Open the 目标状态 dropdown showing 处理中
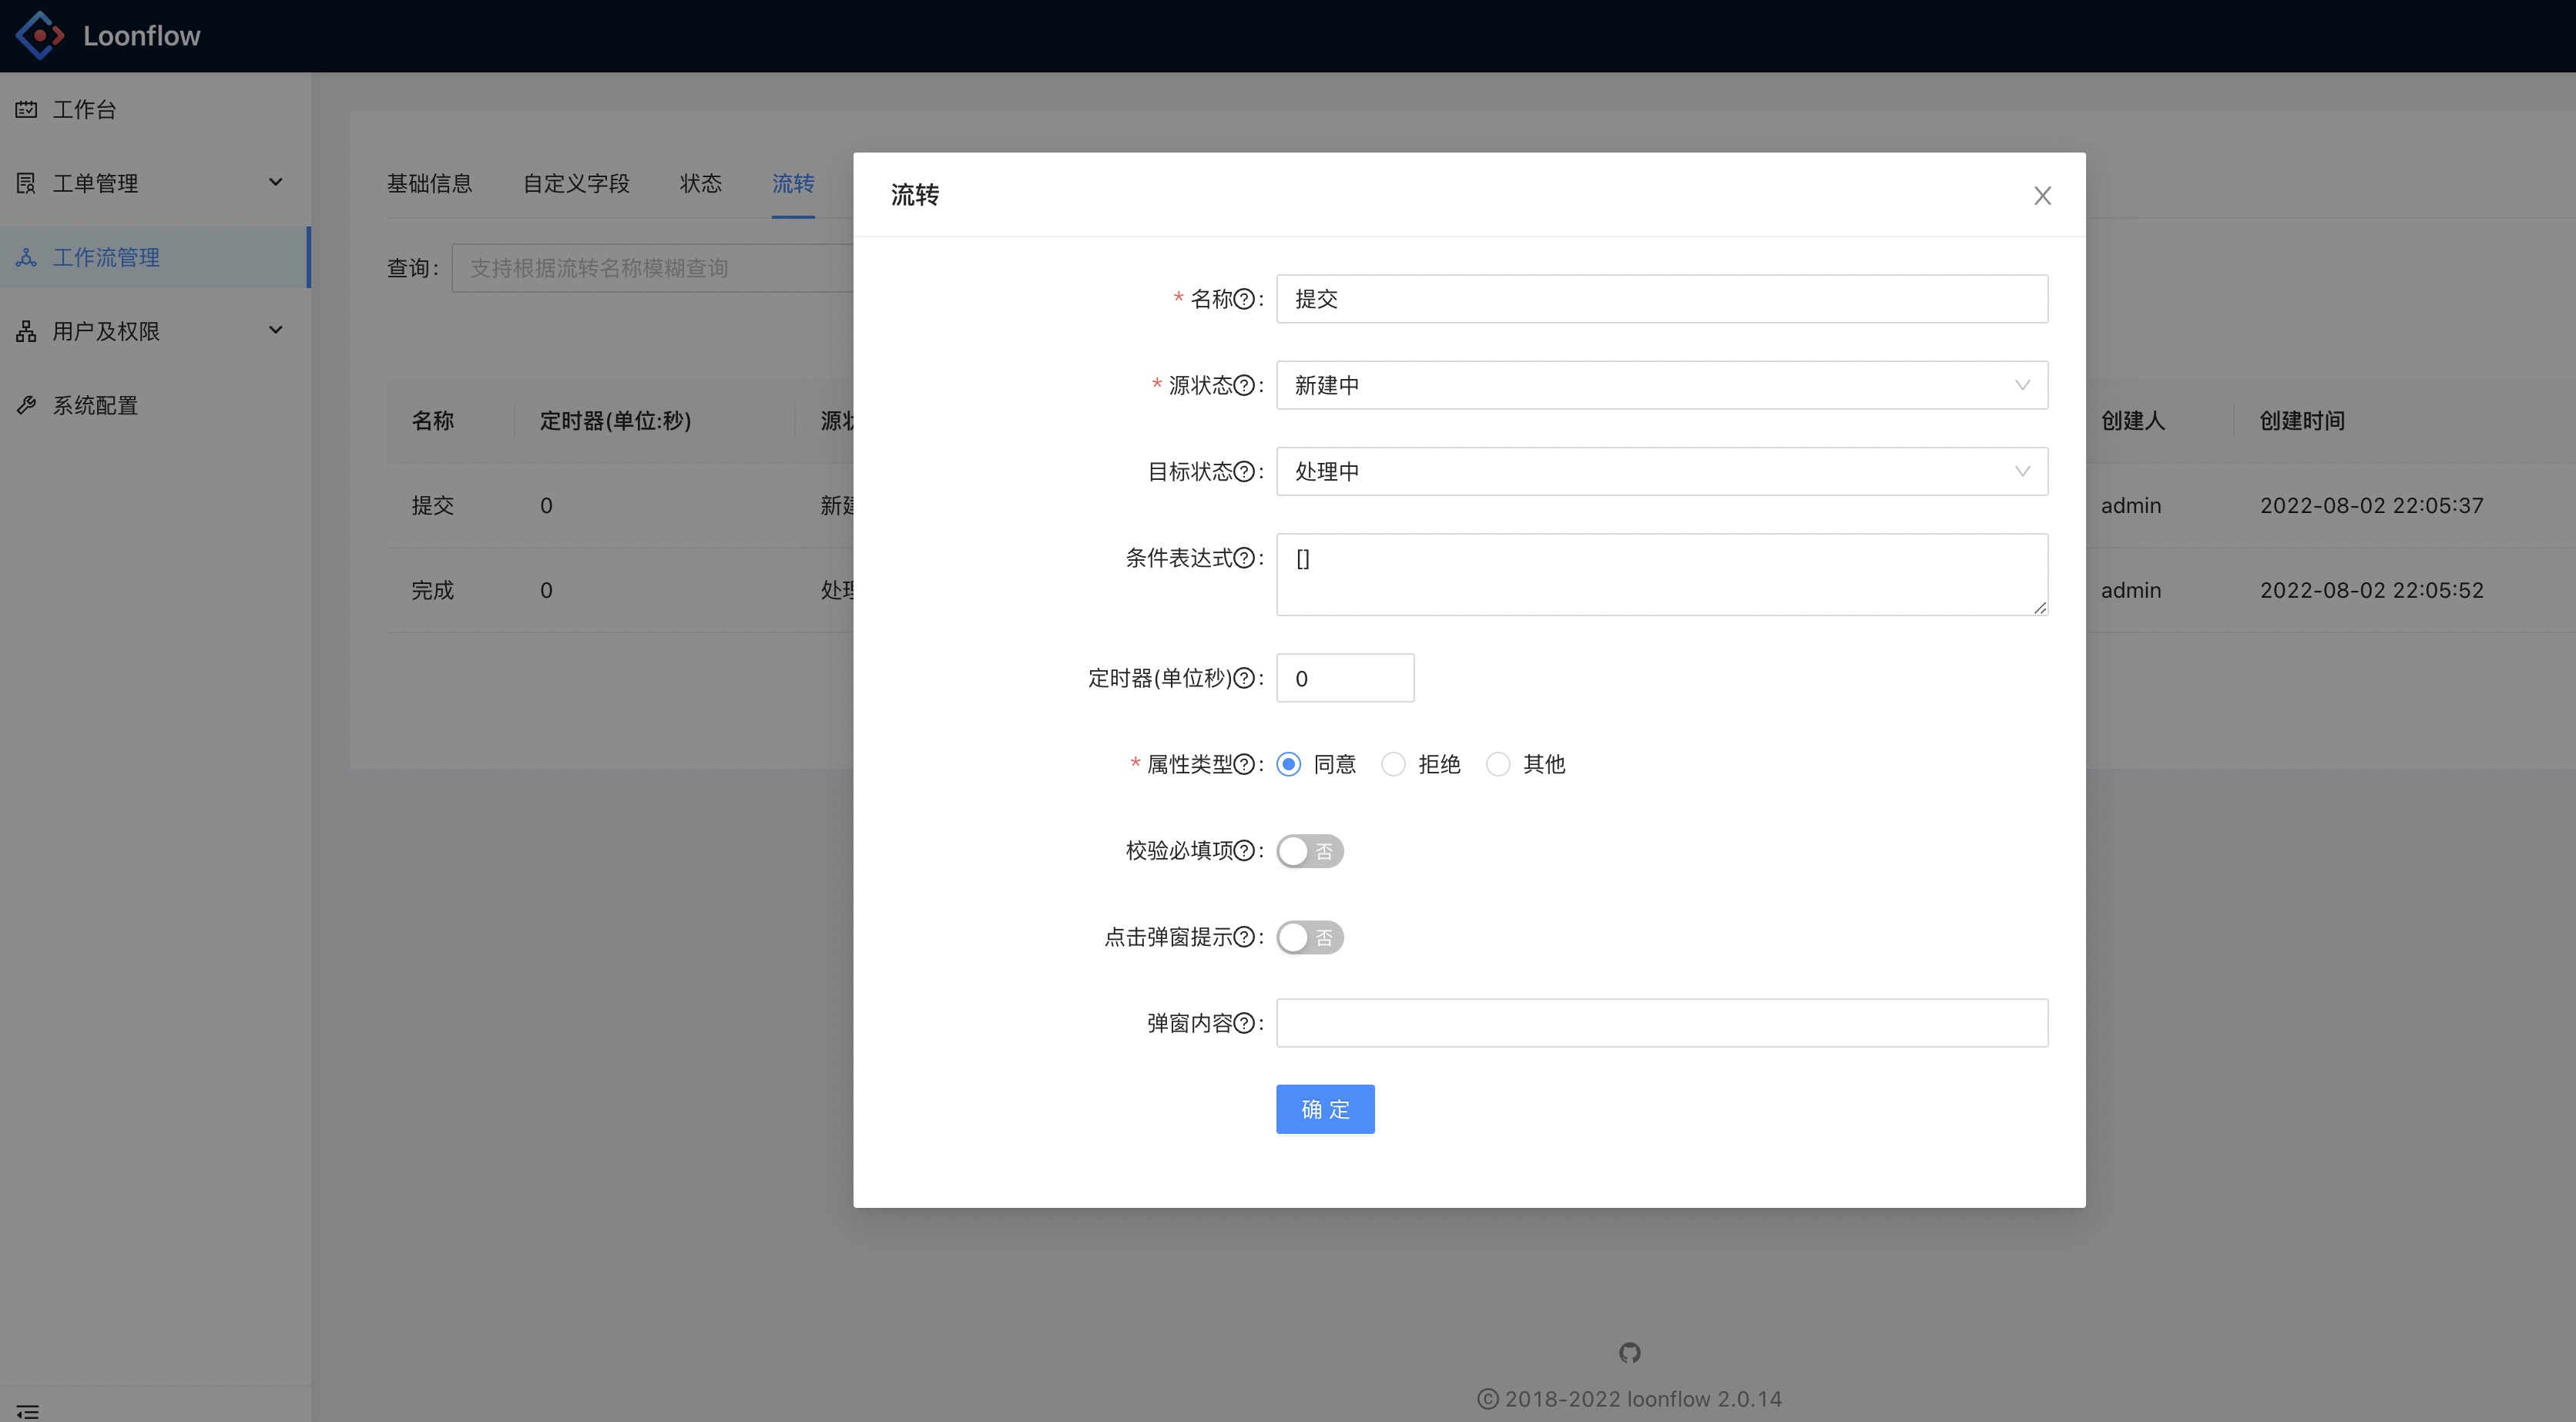The image size is (2576, 1422). pos(1662,471)
